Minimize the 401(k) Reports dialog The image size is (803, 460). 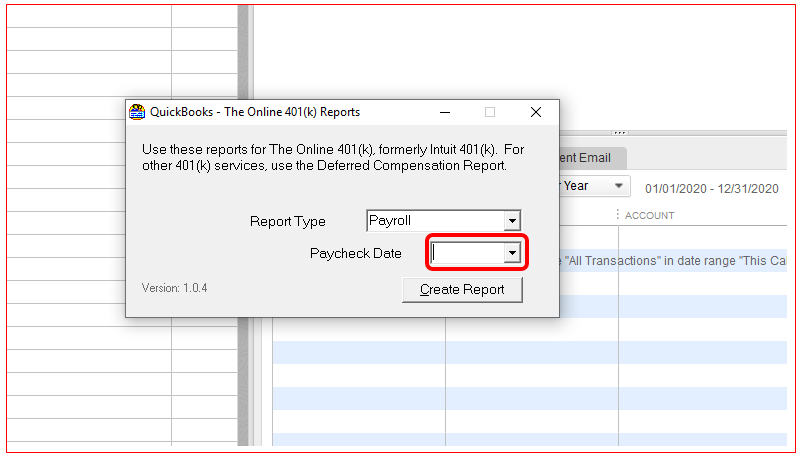tap(445, 112)
